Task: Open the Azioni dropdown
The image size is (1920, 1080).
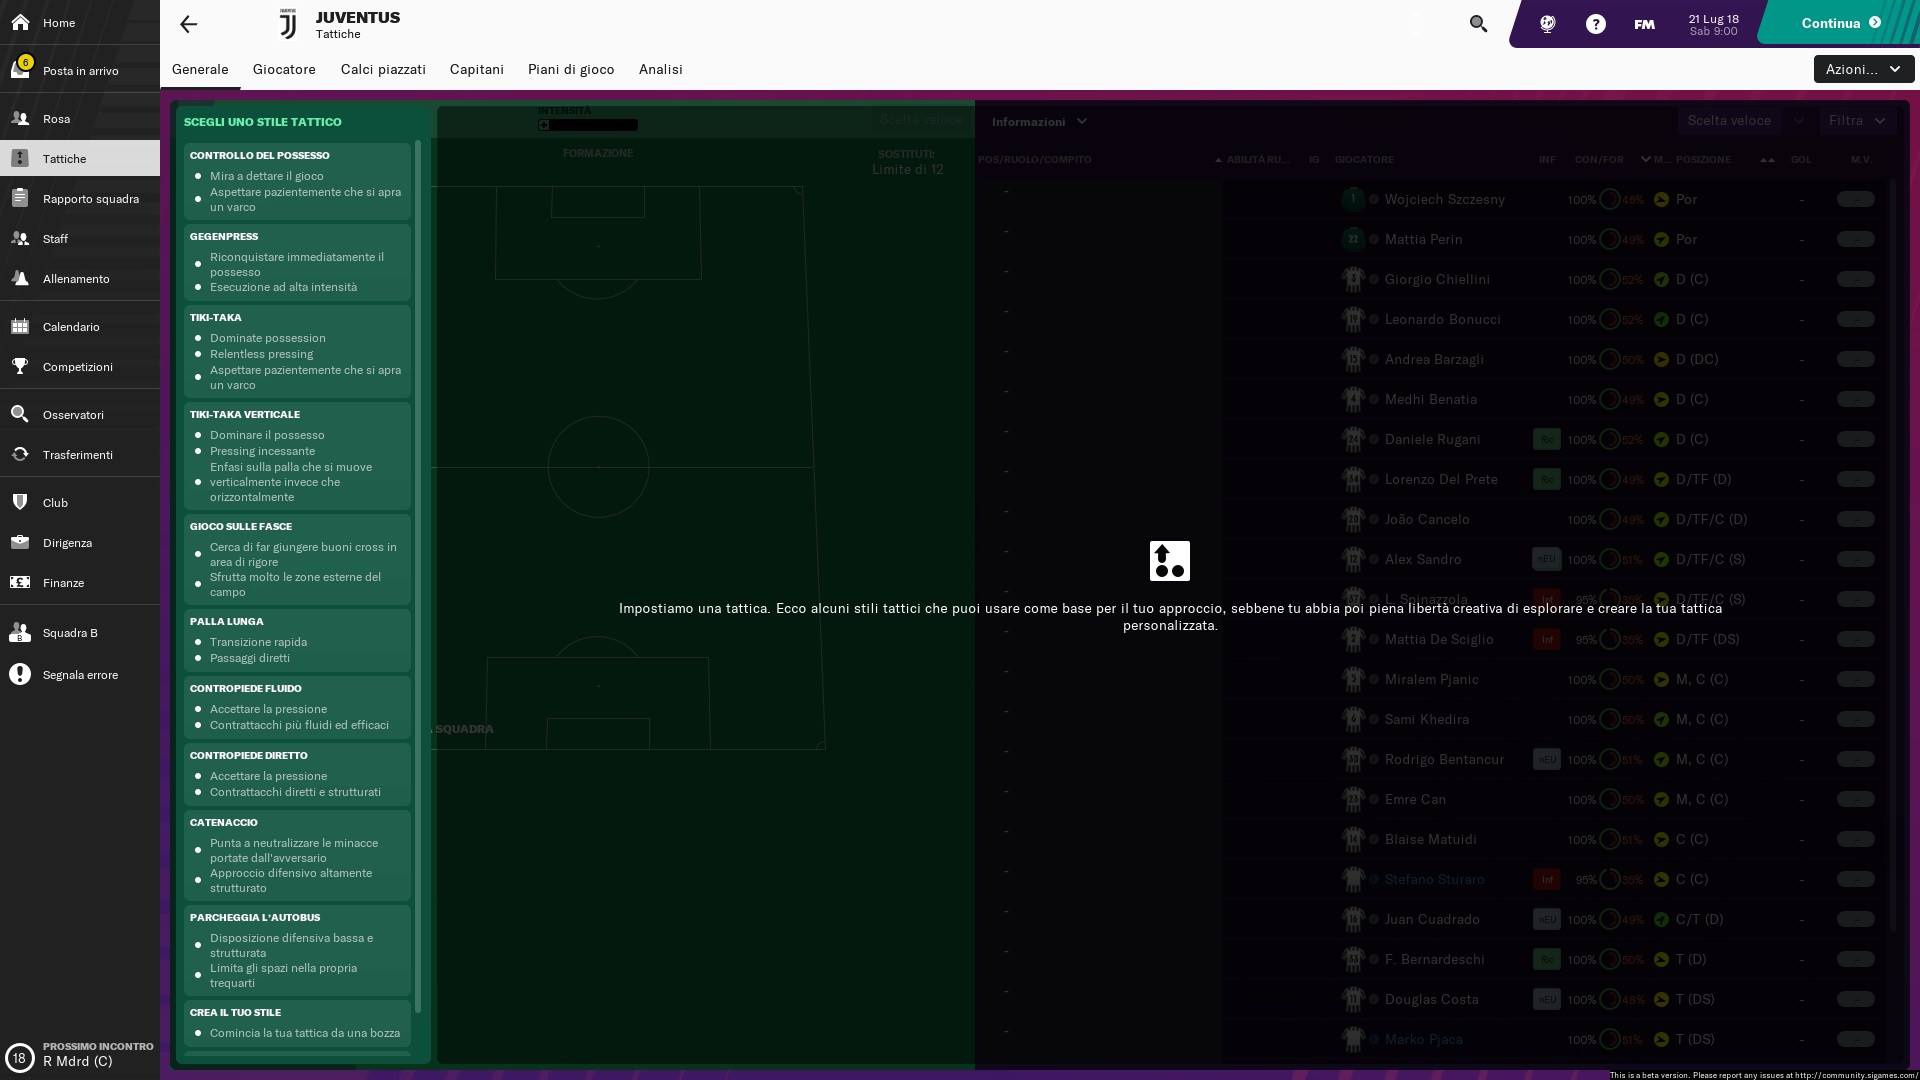Action: pyautogui.click(x=1864, y=69)
